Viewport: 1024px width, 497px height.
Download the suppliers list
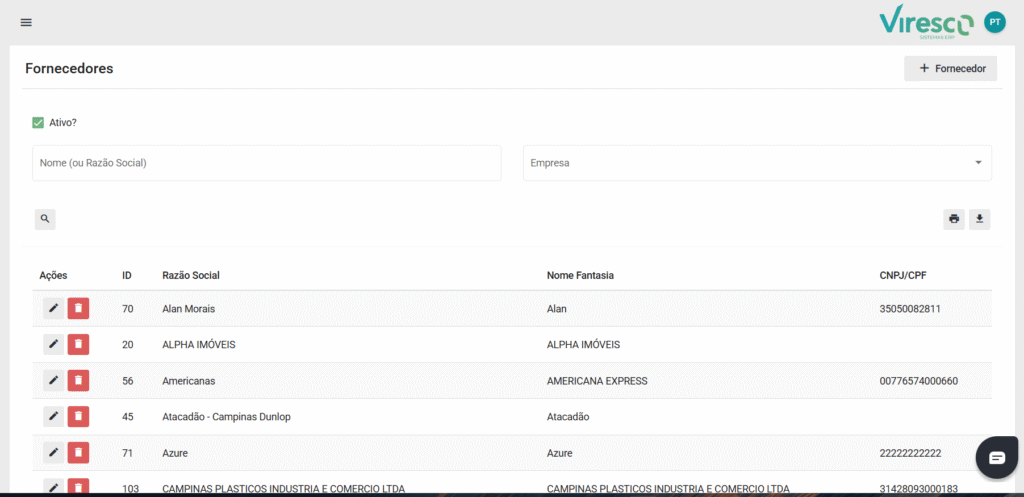[980, 219]
